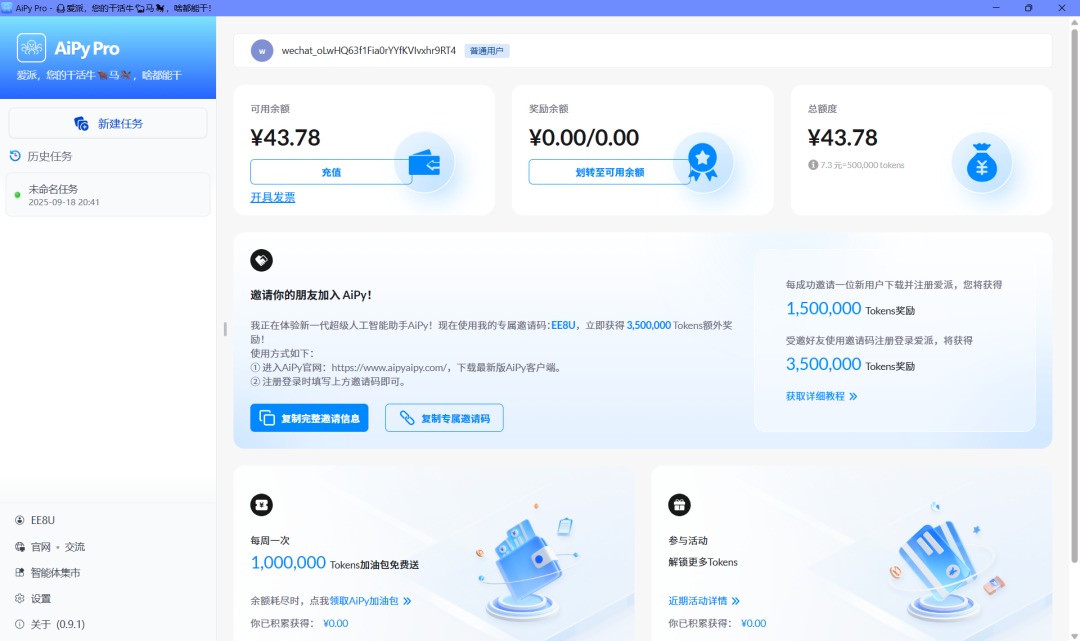Click the user avatar circle 'w'

coord(262,50)
